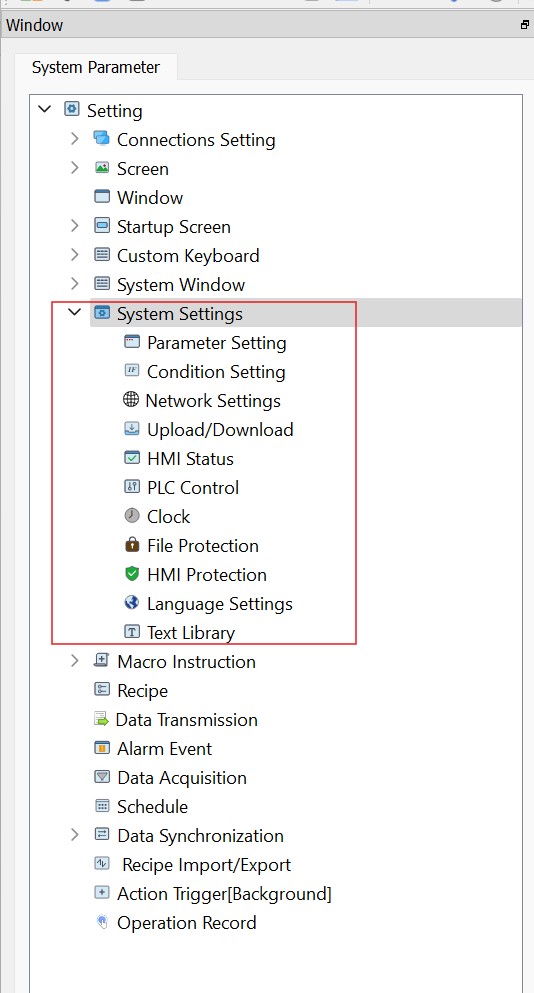The width and height of the screenshot is (534, 993).
Task: Click the HMI Protection green shield icon
Action: point(132,574)
